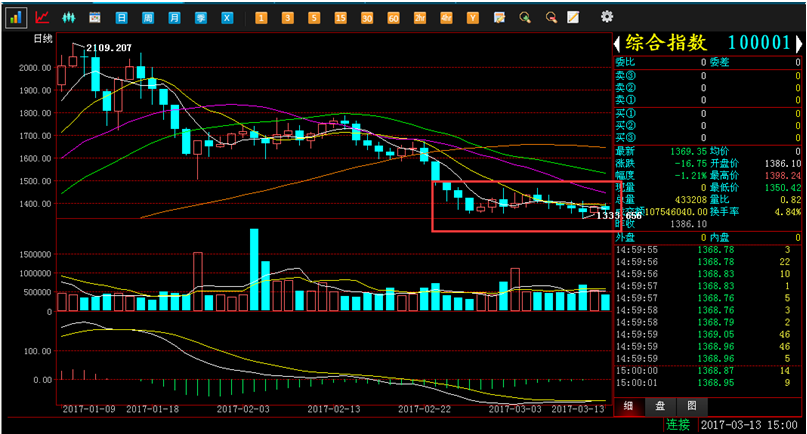Switch to red line chart view

(42, 18)
